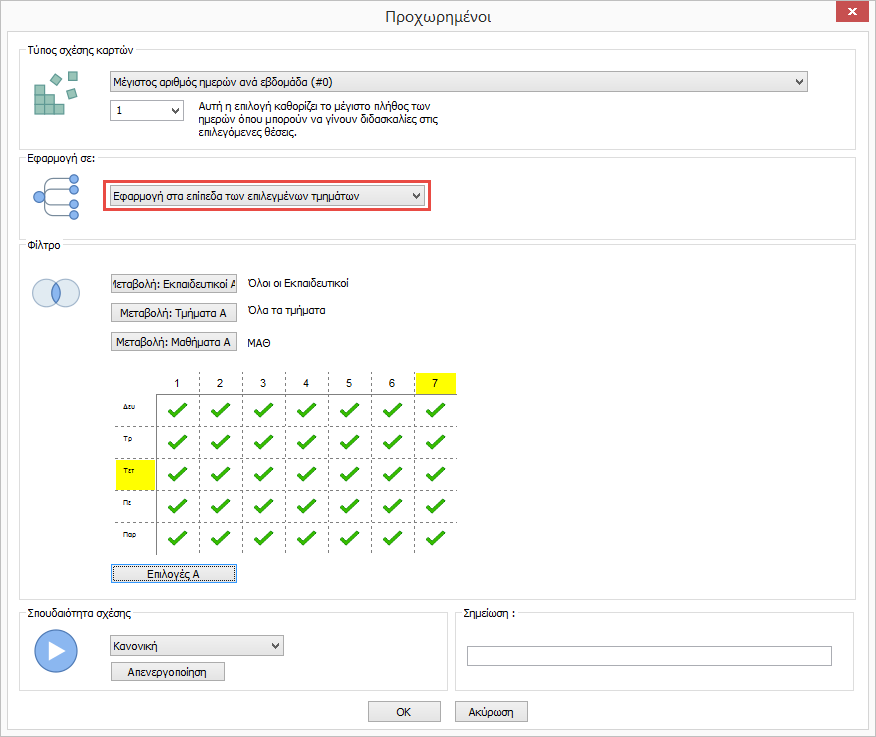
Task: Click the blue branching nodes icon under Εφαρμογή σε
Action: 56,196
